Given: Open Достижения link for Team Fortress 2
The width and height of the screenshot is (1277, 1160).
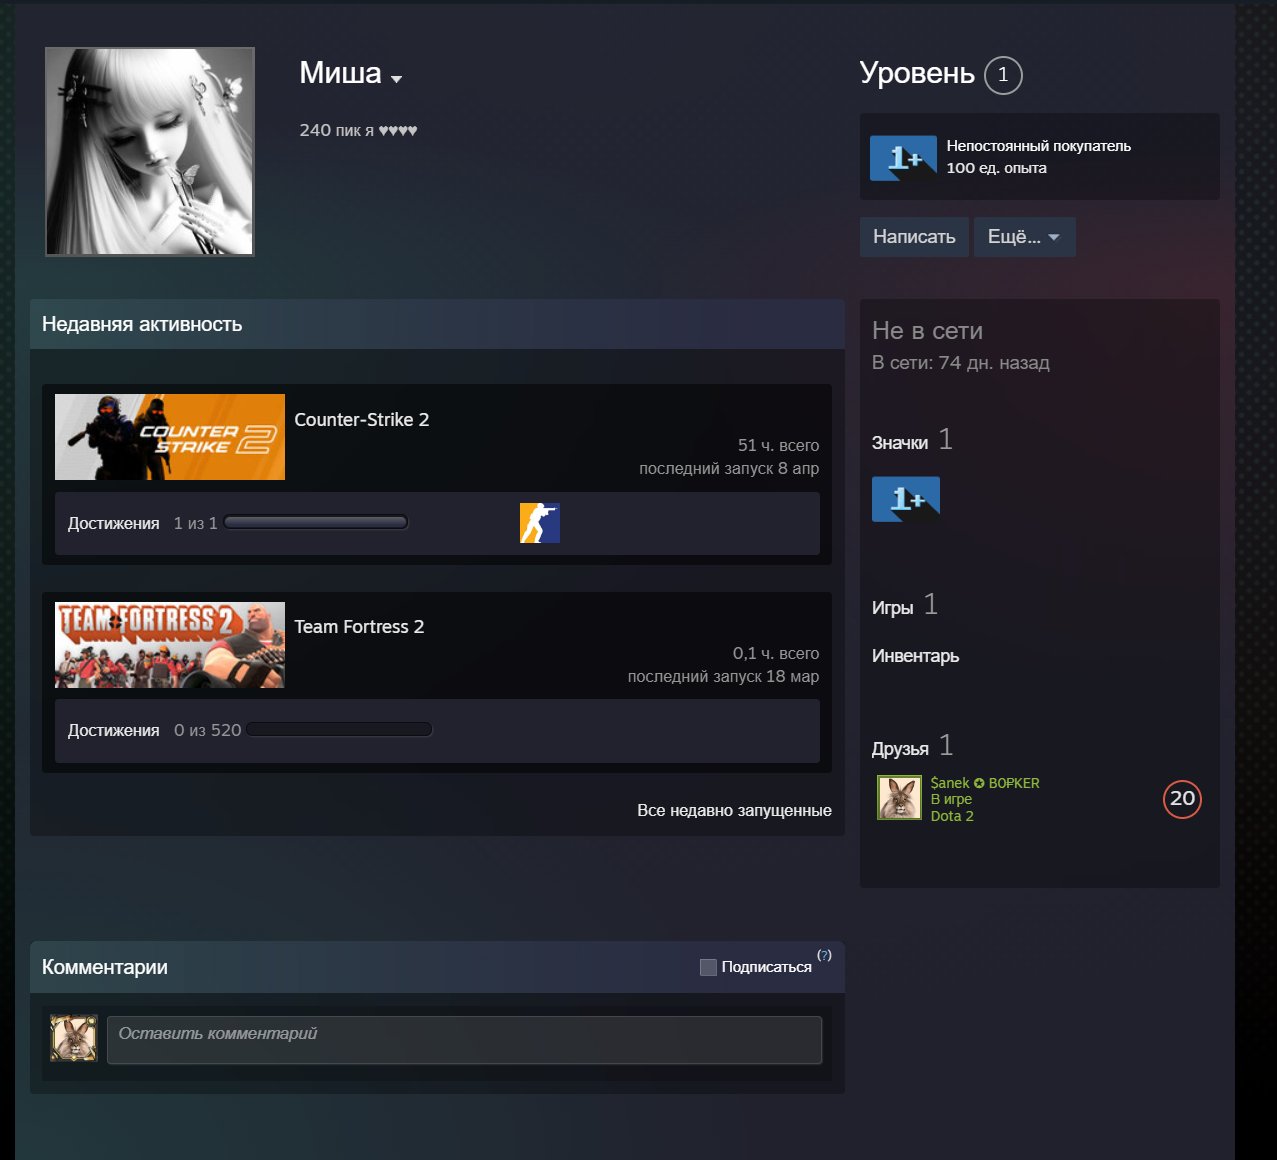Looking at the screenshot, I should point(114,730).
